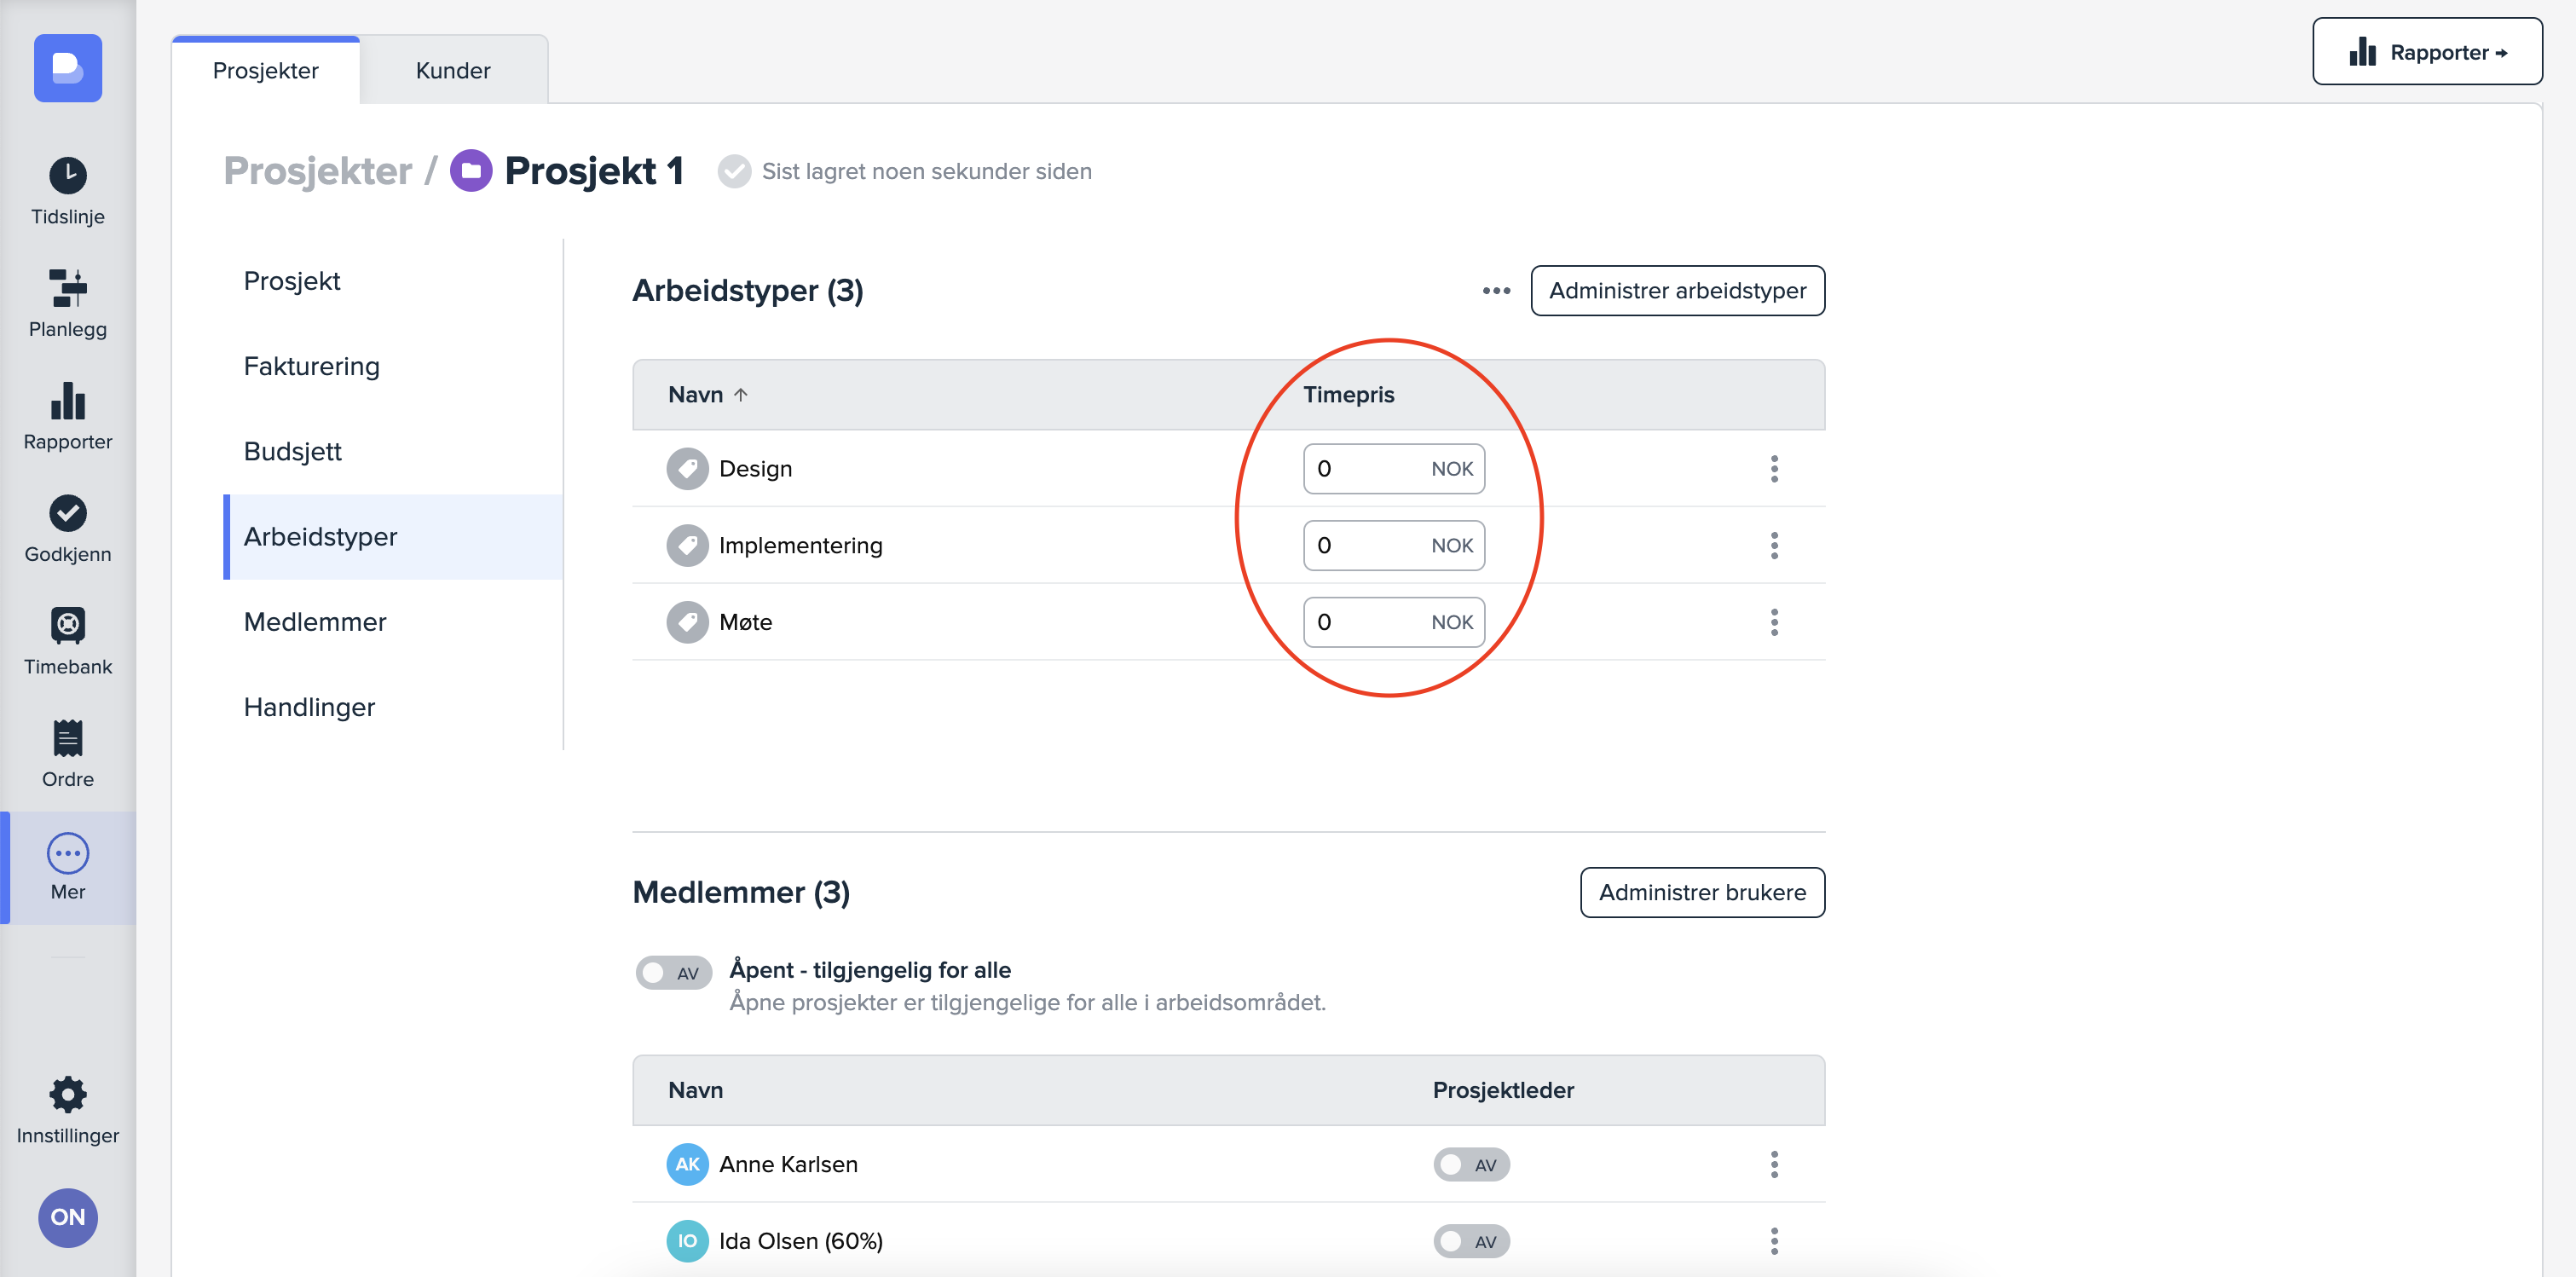This screenshot has width=2576, height=1277.
Task: Open the Ordre receipt icon
Action: 68,739
